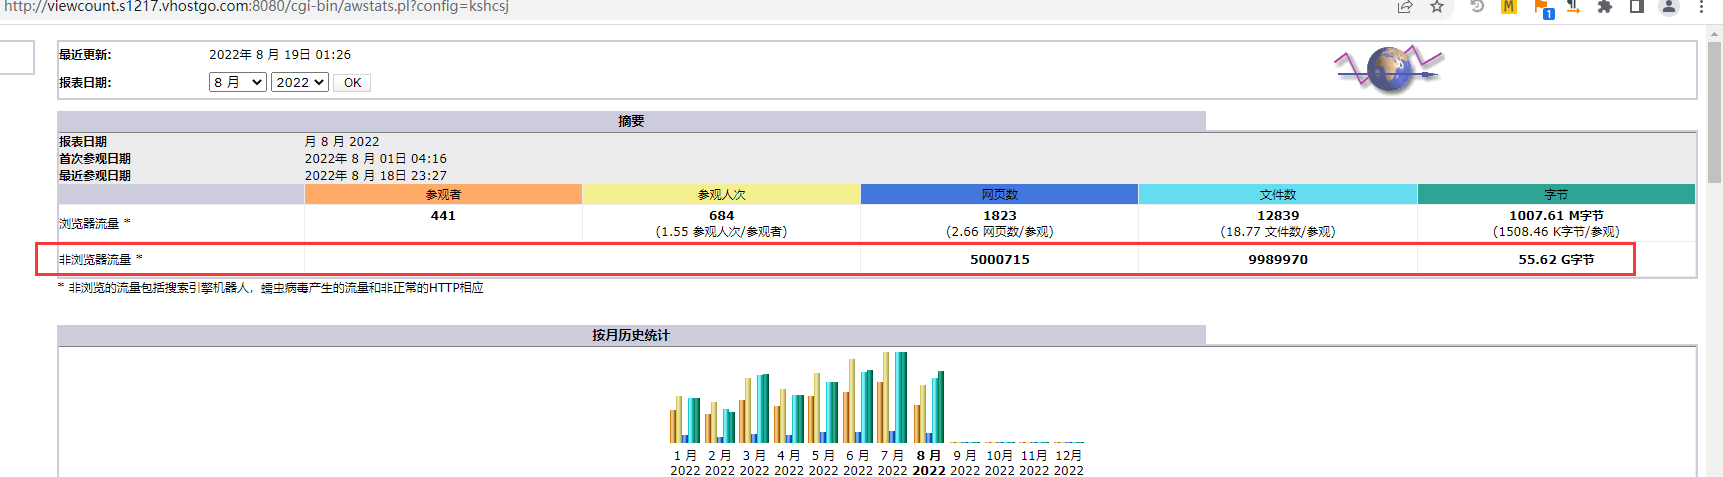Click the AWStats globe logo
The image size is (1723, 477).
(x=1389, y=69)
